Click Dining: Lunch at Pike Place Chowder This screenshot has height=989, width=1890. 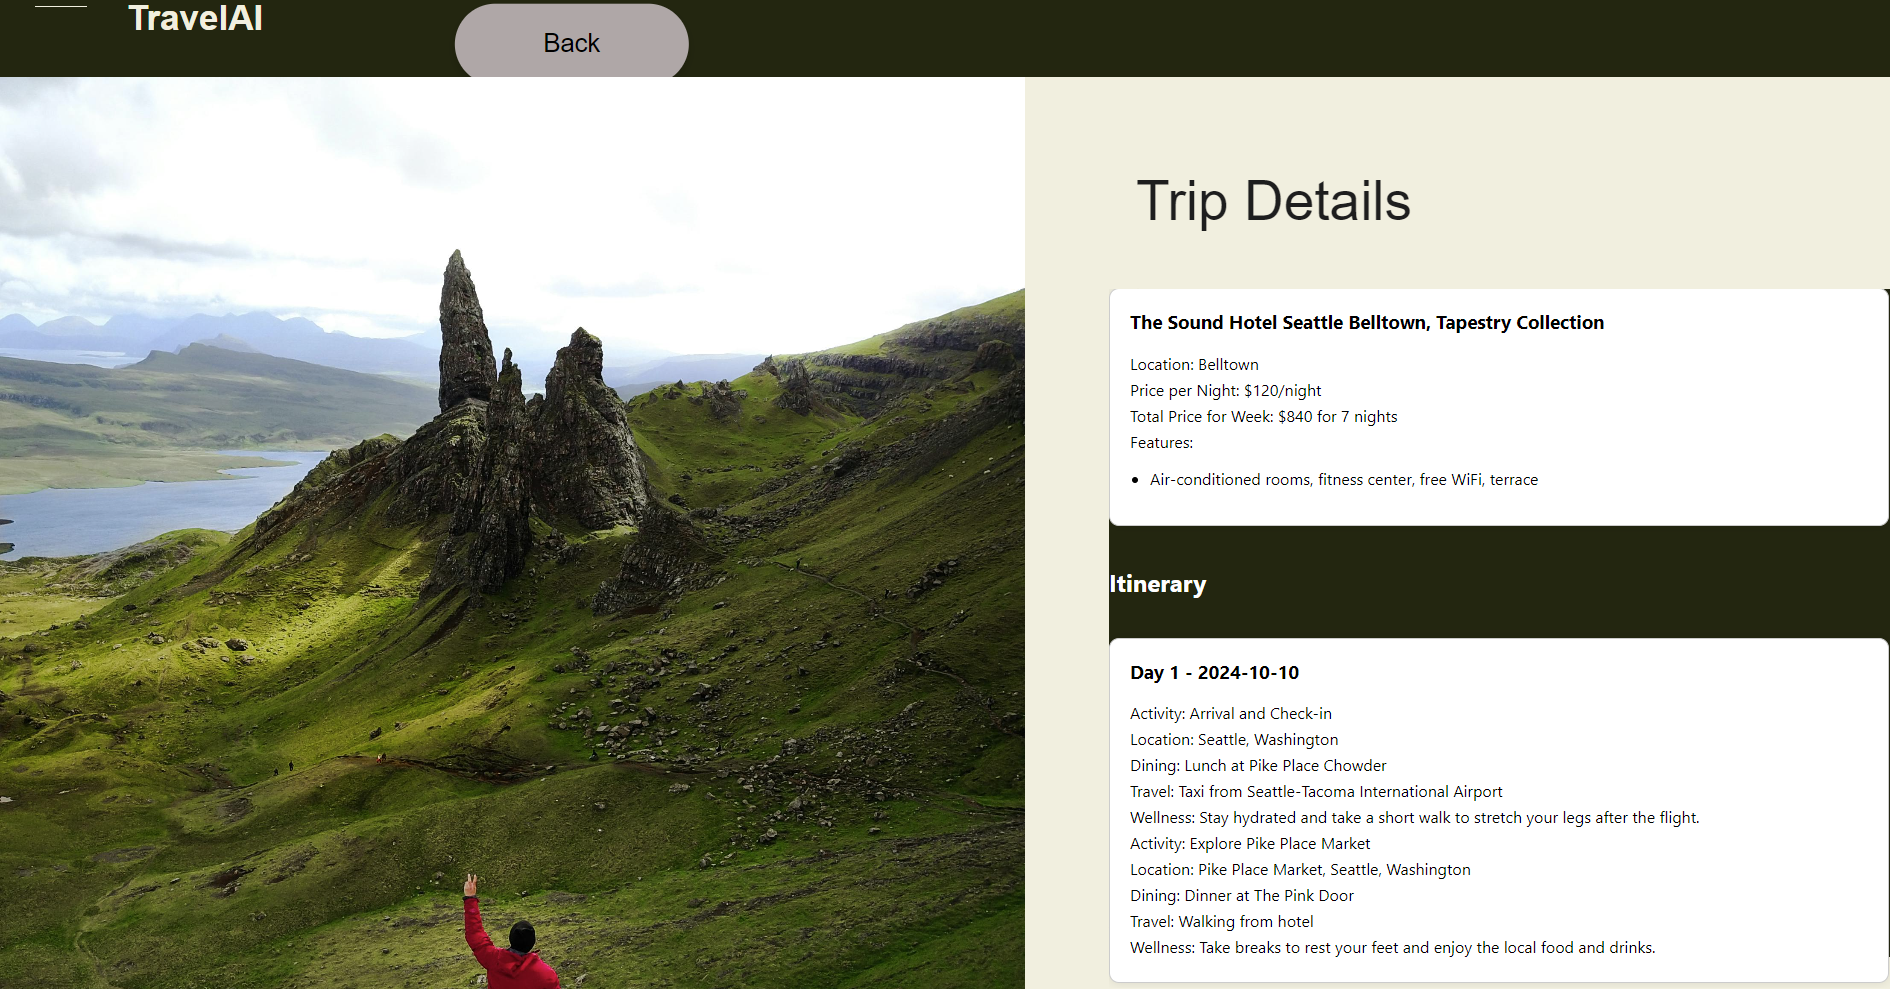point(1258,765)
